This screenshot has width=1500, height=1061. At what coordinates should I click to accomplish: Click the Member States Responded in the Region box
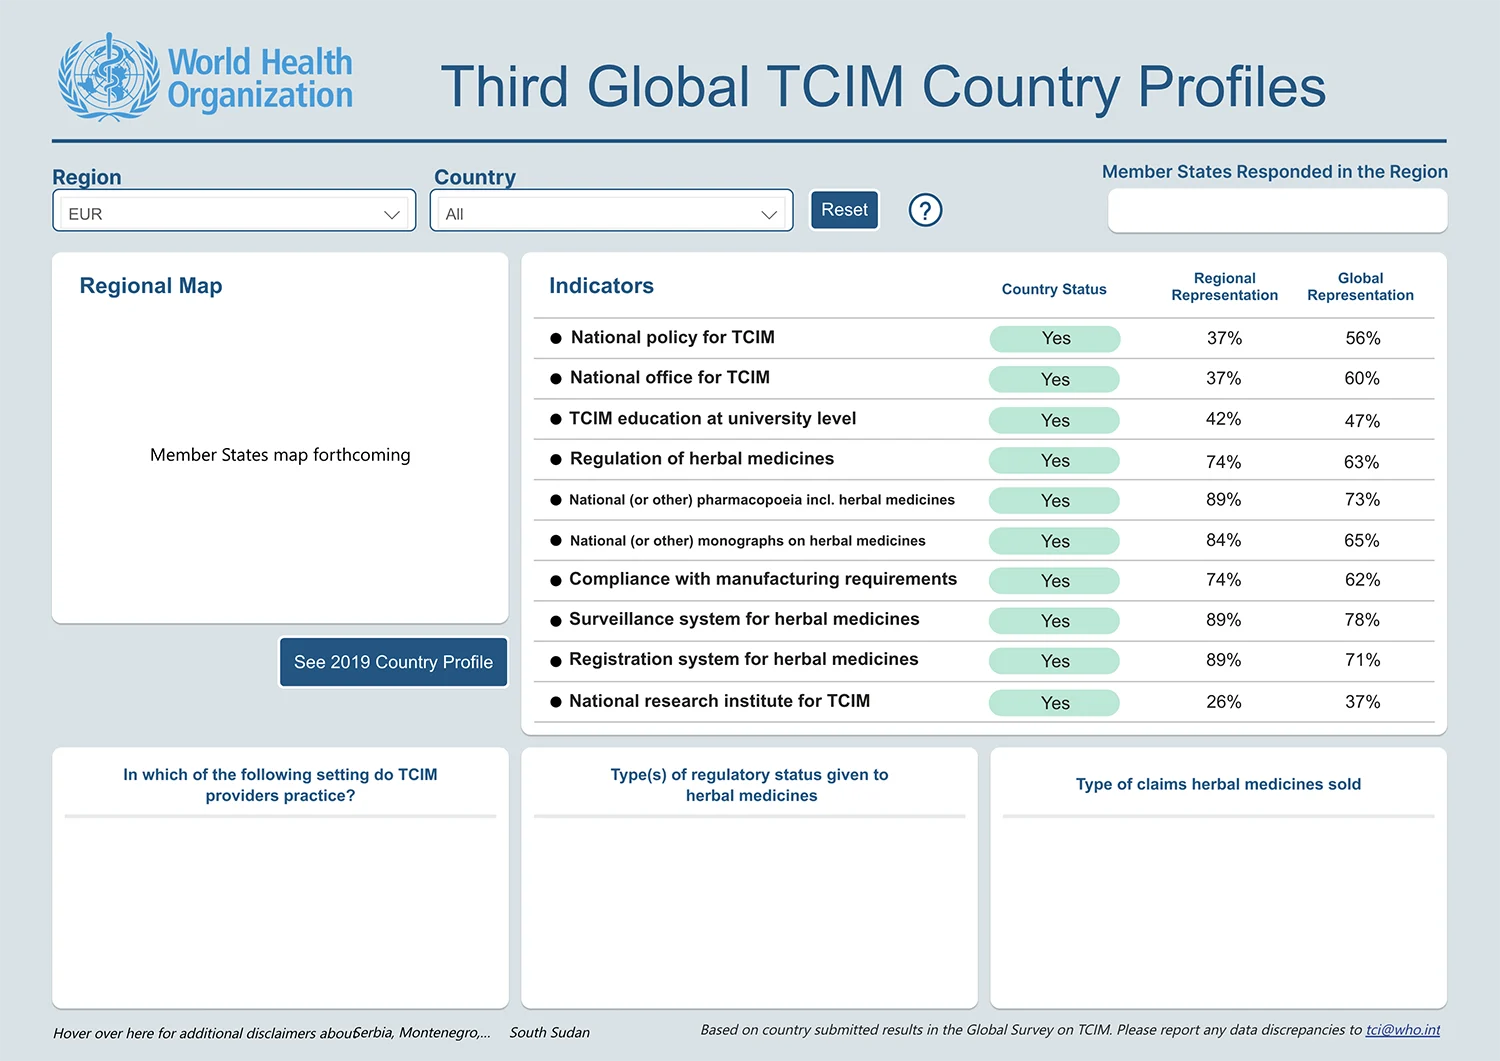click(1277, 211)
